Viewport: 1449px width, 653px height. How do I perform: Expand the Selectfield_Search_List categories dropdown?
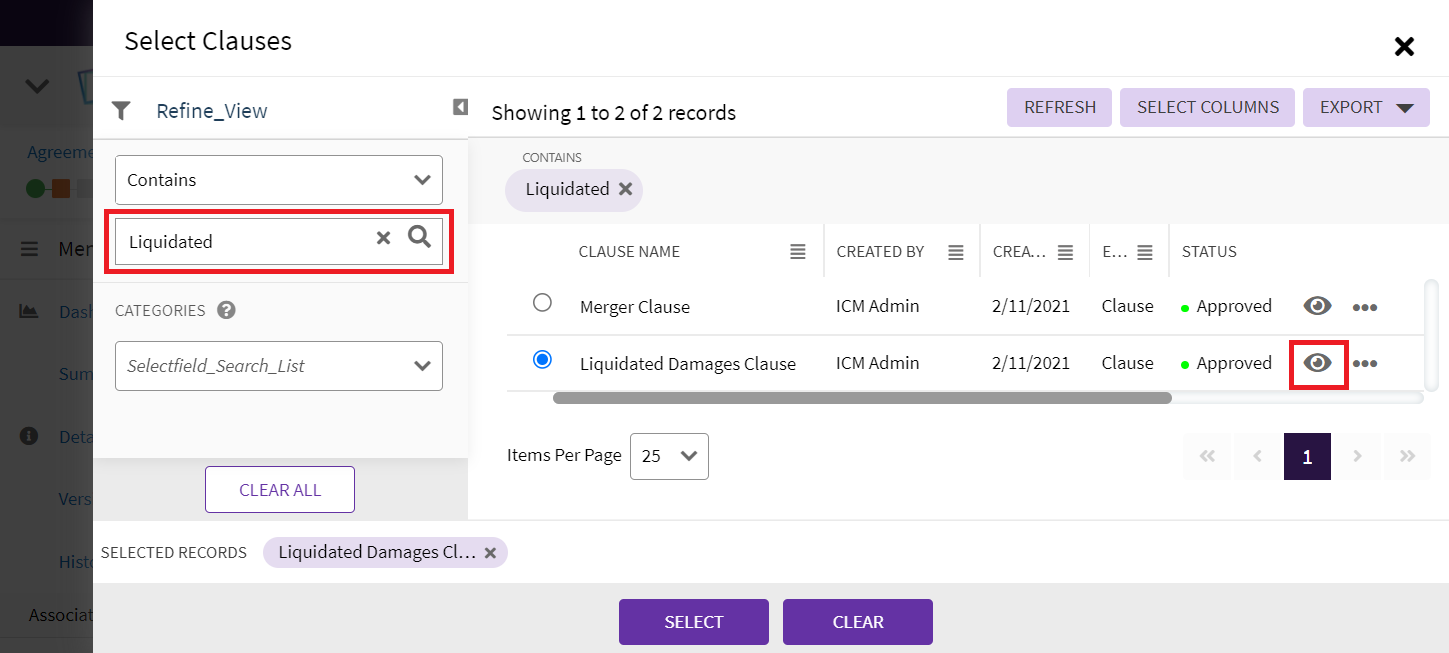pos(279,366)
